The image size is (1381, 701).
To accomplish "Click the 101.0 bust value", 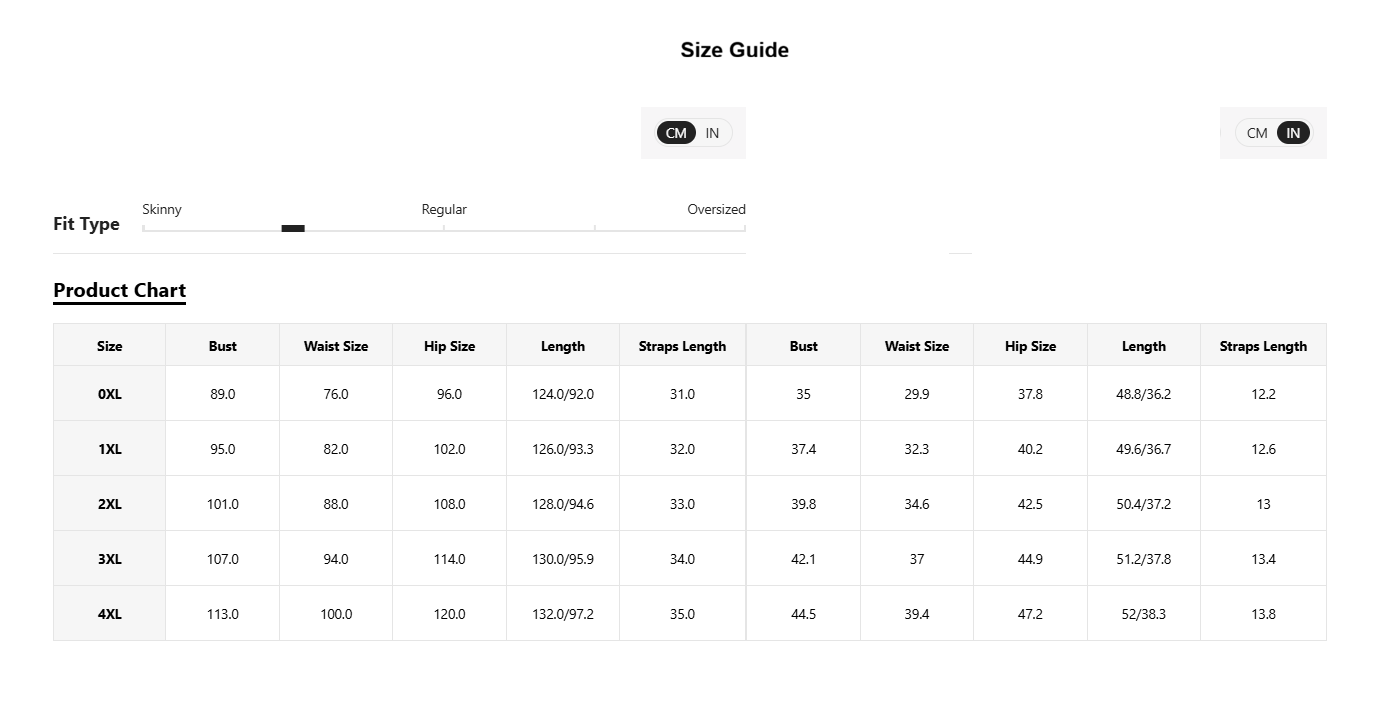I will point(223,504).
